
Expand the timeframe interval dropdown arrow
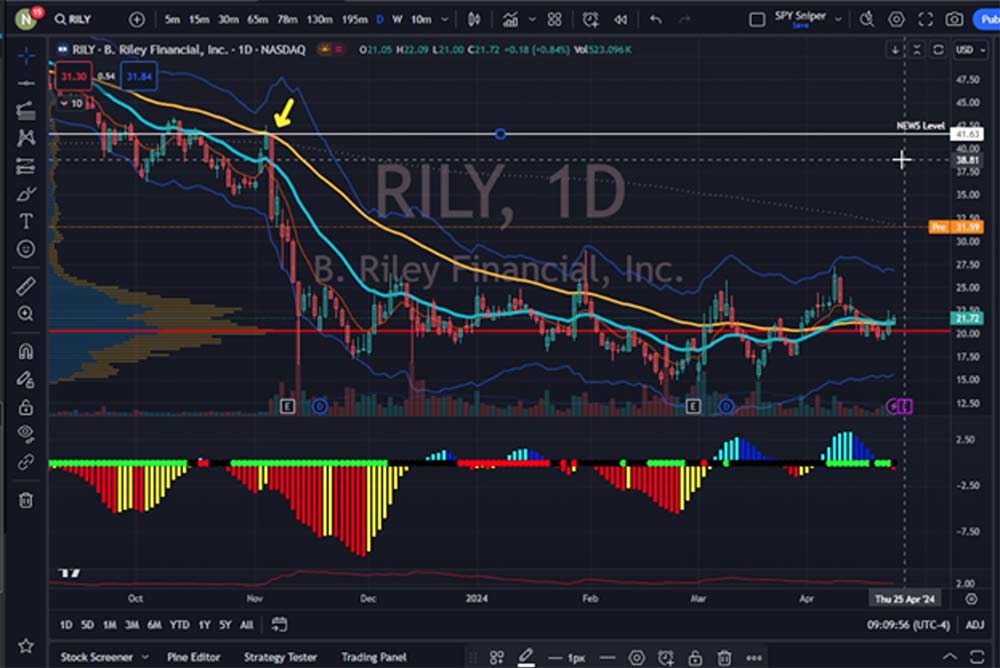[444, 19]
